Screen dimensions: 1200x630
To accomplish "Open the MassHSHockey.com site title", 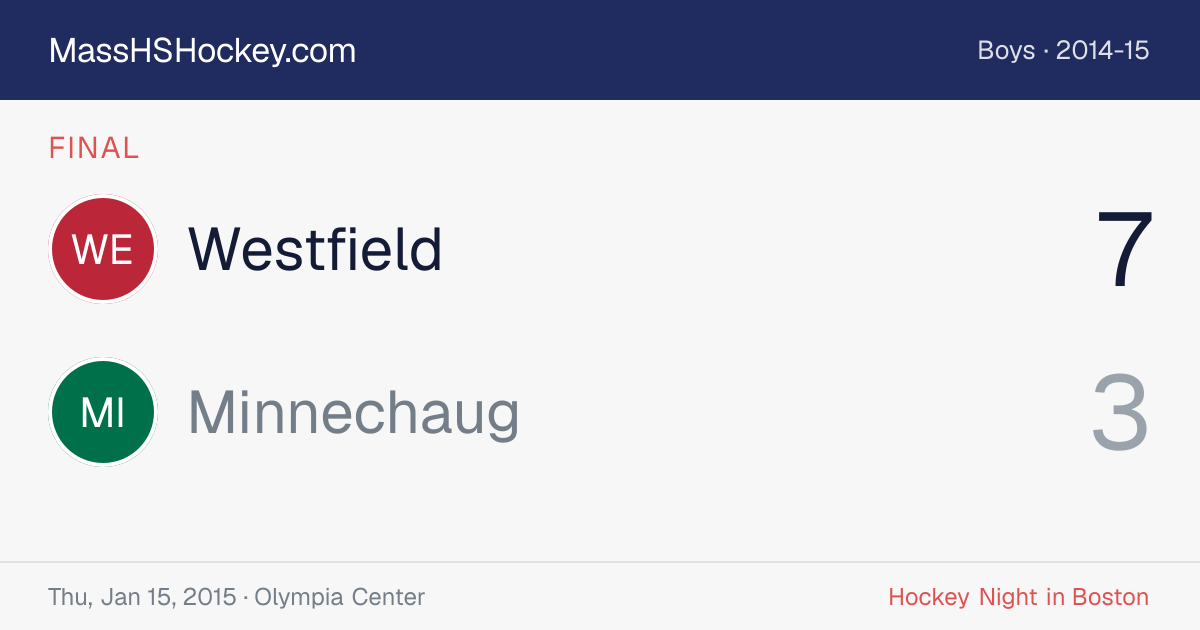I will point(202,51).
